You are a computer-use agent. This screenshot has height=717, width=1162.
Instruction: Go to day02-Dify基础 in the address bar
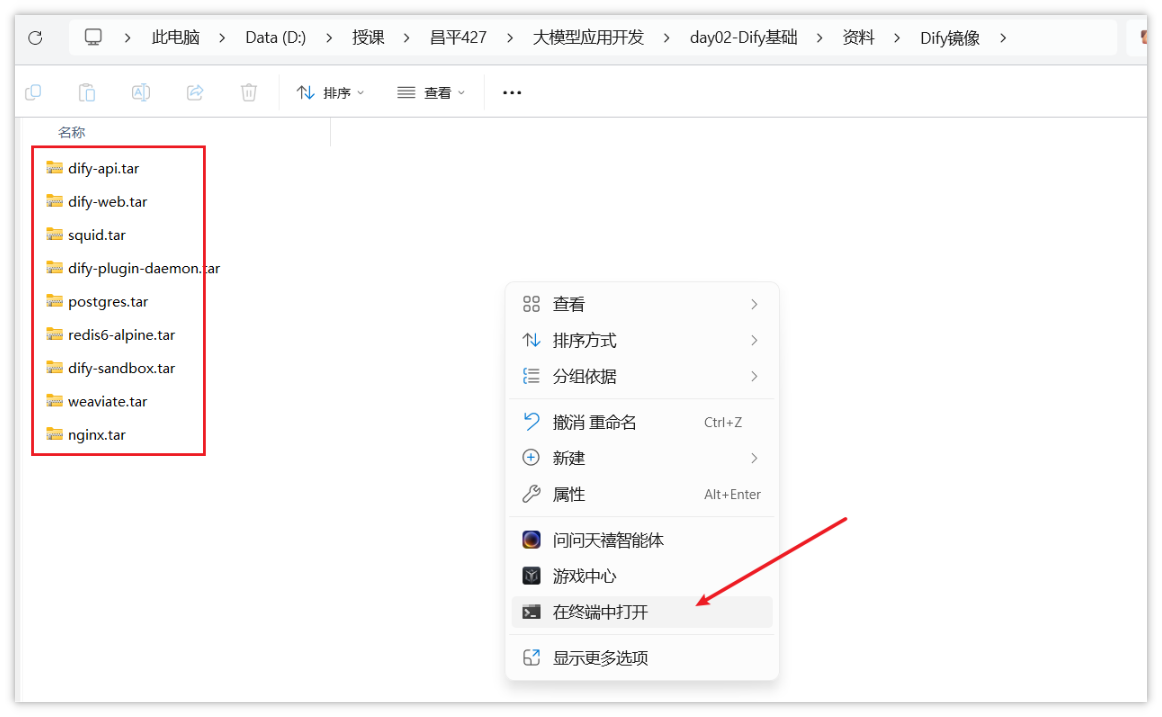743,38
